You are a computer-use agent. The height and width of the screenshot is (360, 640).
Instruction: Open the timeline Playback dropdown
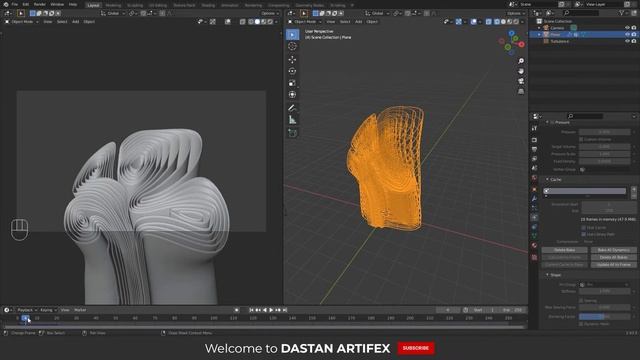click(x=27, y=310)
